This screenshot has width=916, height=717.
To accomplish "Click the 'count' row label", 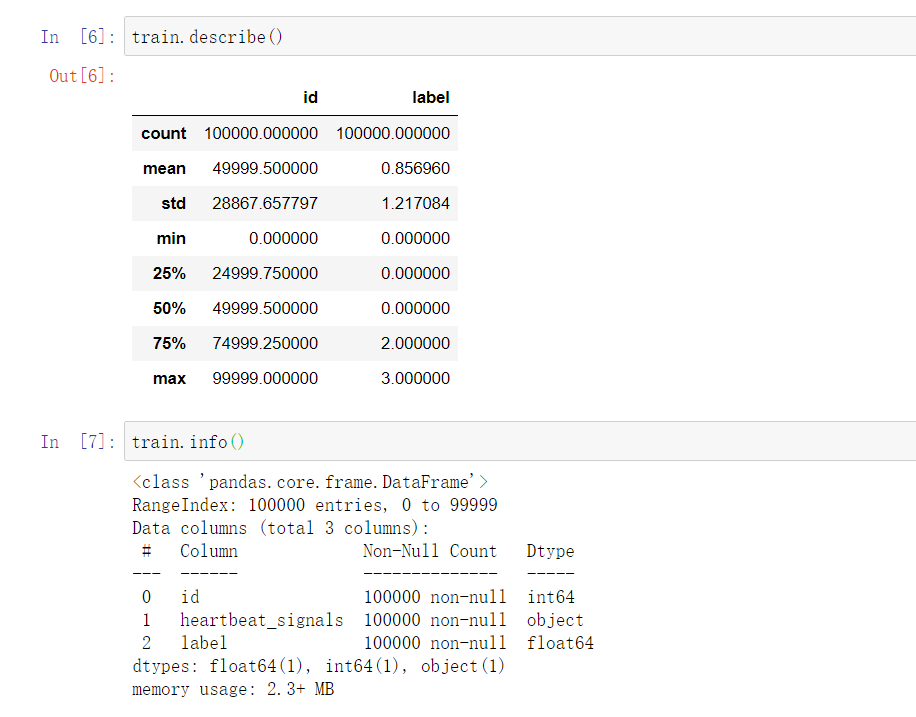I will pos(164,133).
